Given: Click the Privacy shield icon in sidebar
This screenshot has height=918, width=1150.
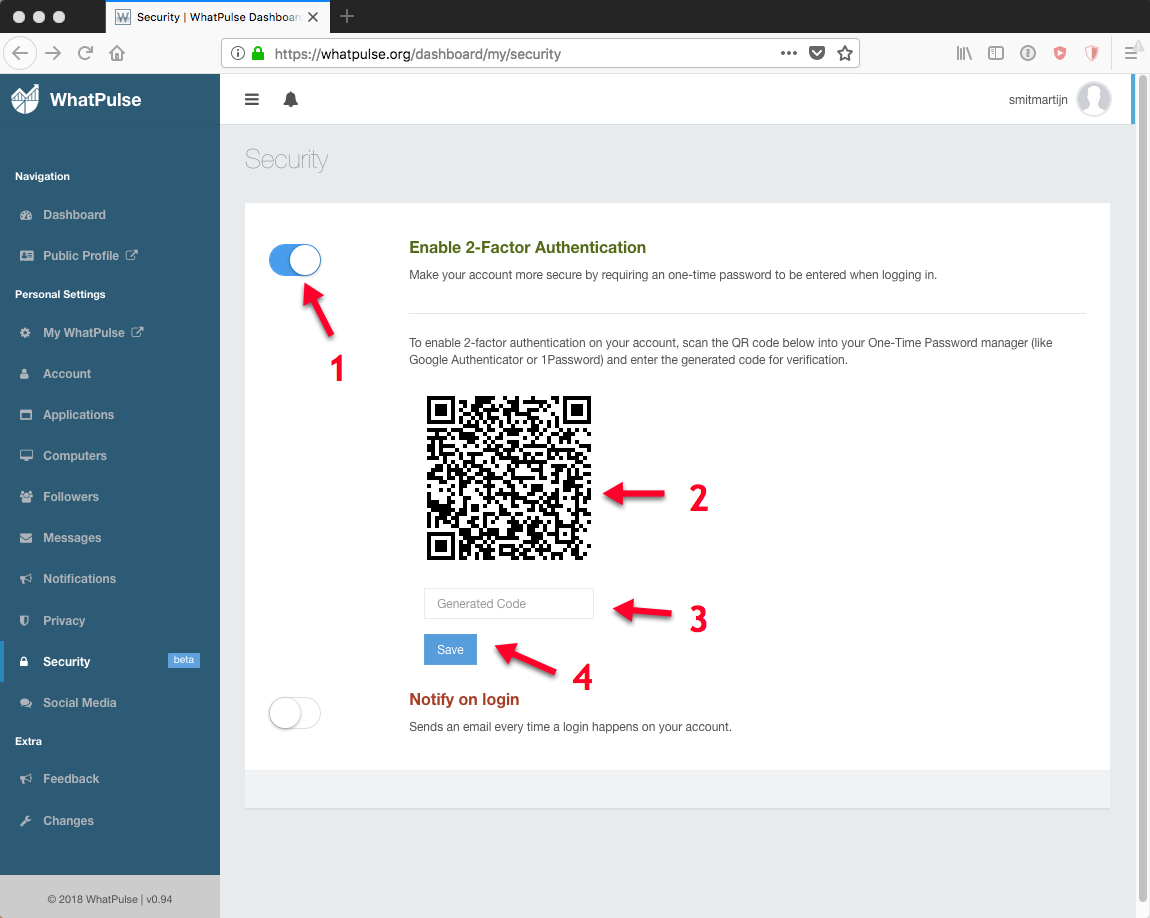Looking at the screenshot, I should point(24,620).
